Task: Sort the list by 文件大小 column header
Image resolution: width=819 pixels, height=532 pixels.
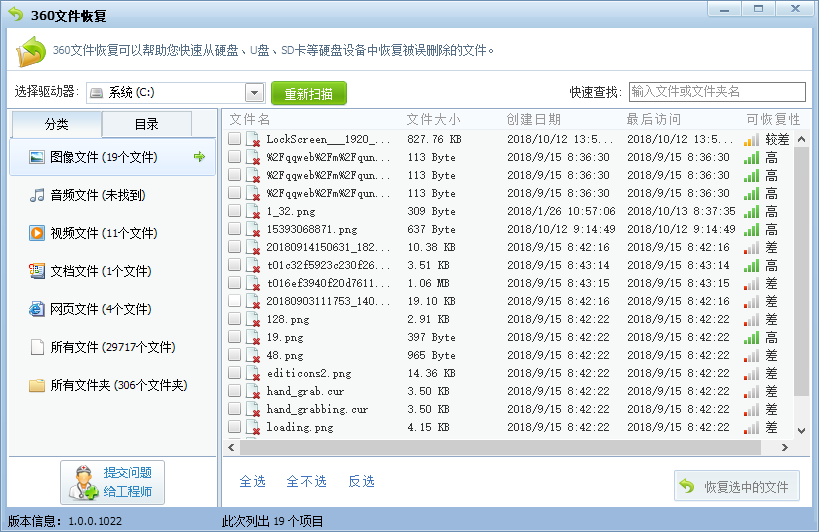Action: (x=433, y=119)
